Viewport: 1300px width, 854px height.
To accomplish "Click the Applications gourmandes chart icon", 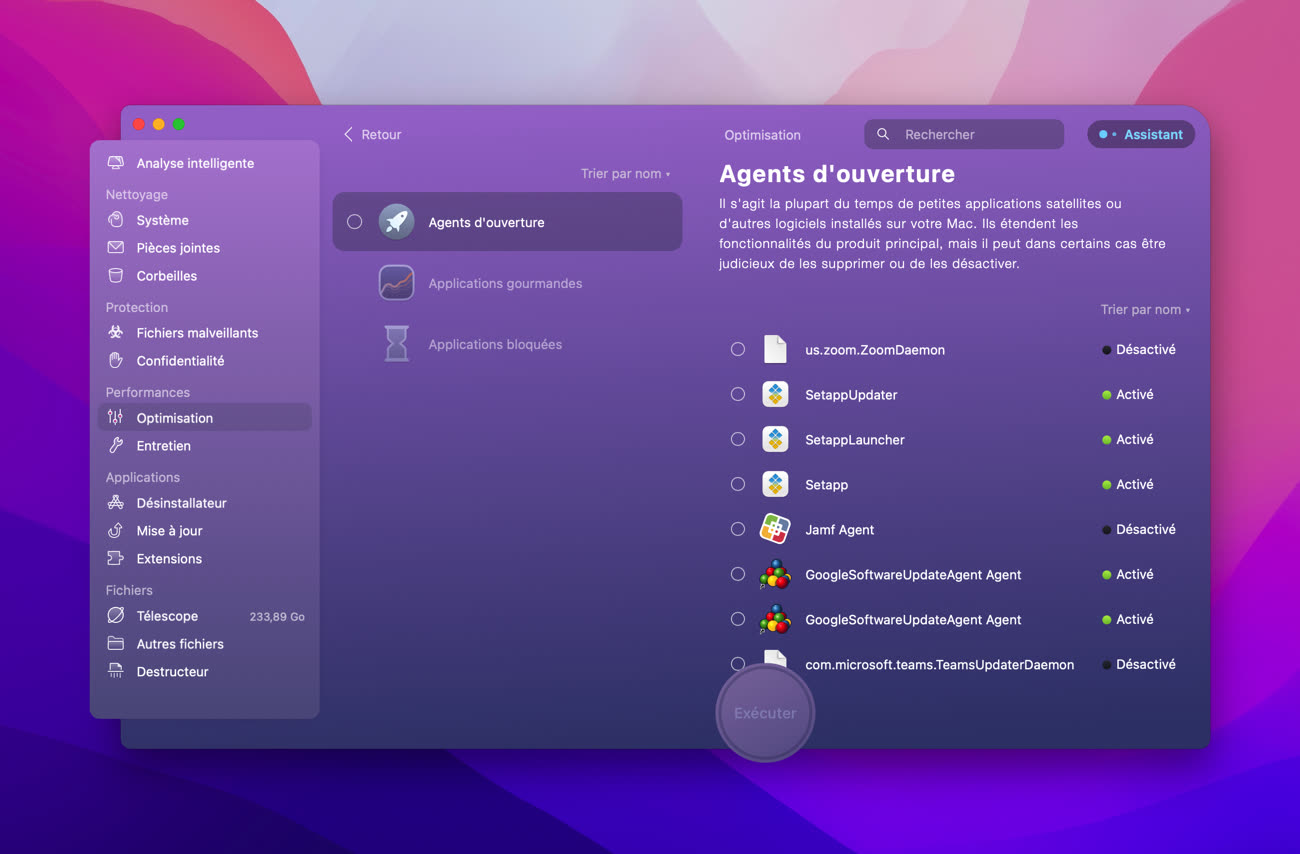I will tap(397, 283).
